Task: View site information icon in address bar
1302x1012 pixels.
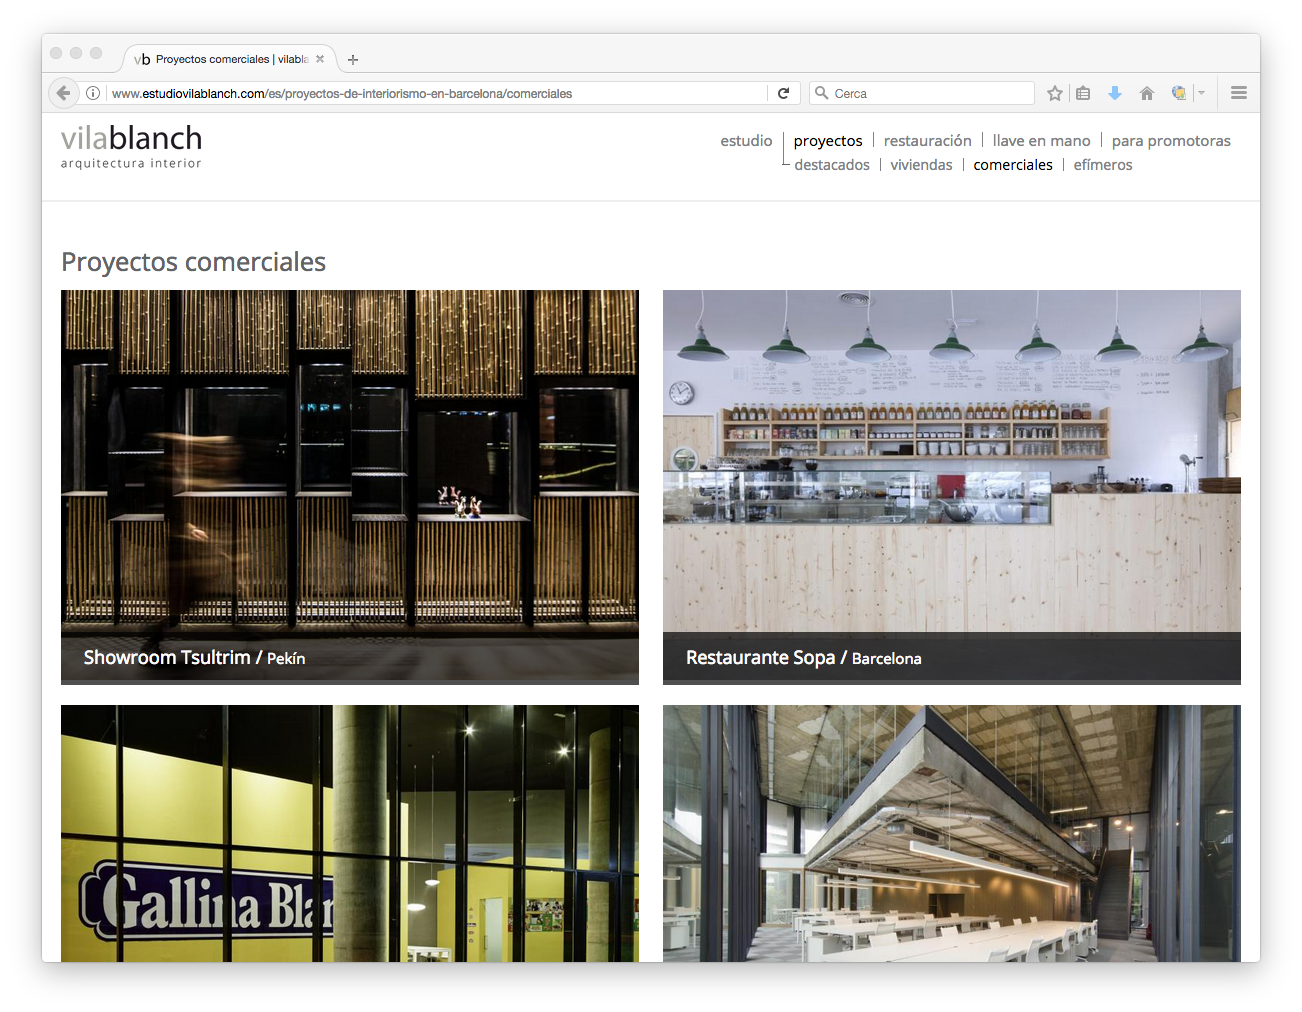Action: pyautogui.click(x=93, y=93)
